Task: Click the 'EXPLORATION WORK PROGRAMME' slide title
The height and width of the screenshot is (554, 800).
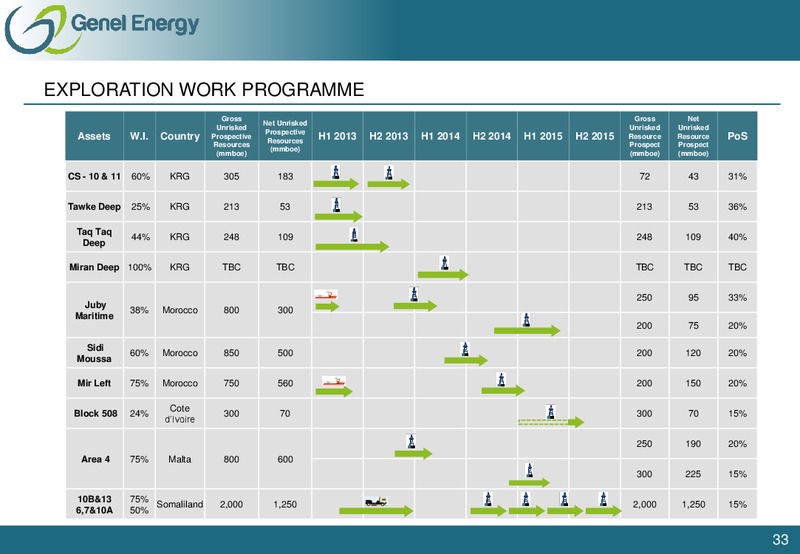Action: click(x=204, y=90)
